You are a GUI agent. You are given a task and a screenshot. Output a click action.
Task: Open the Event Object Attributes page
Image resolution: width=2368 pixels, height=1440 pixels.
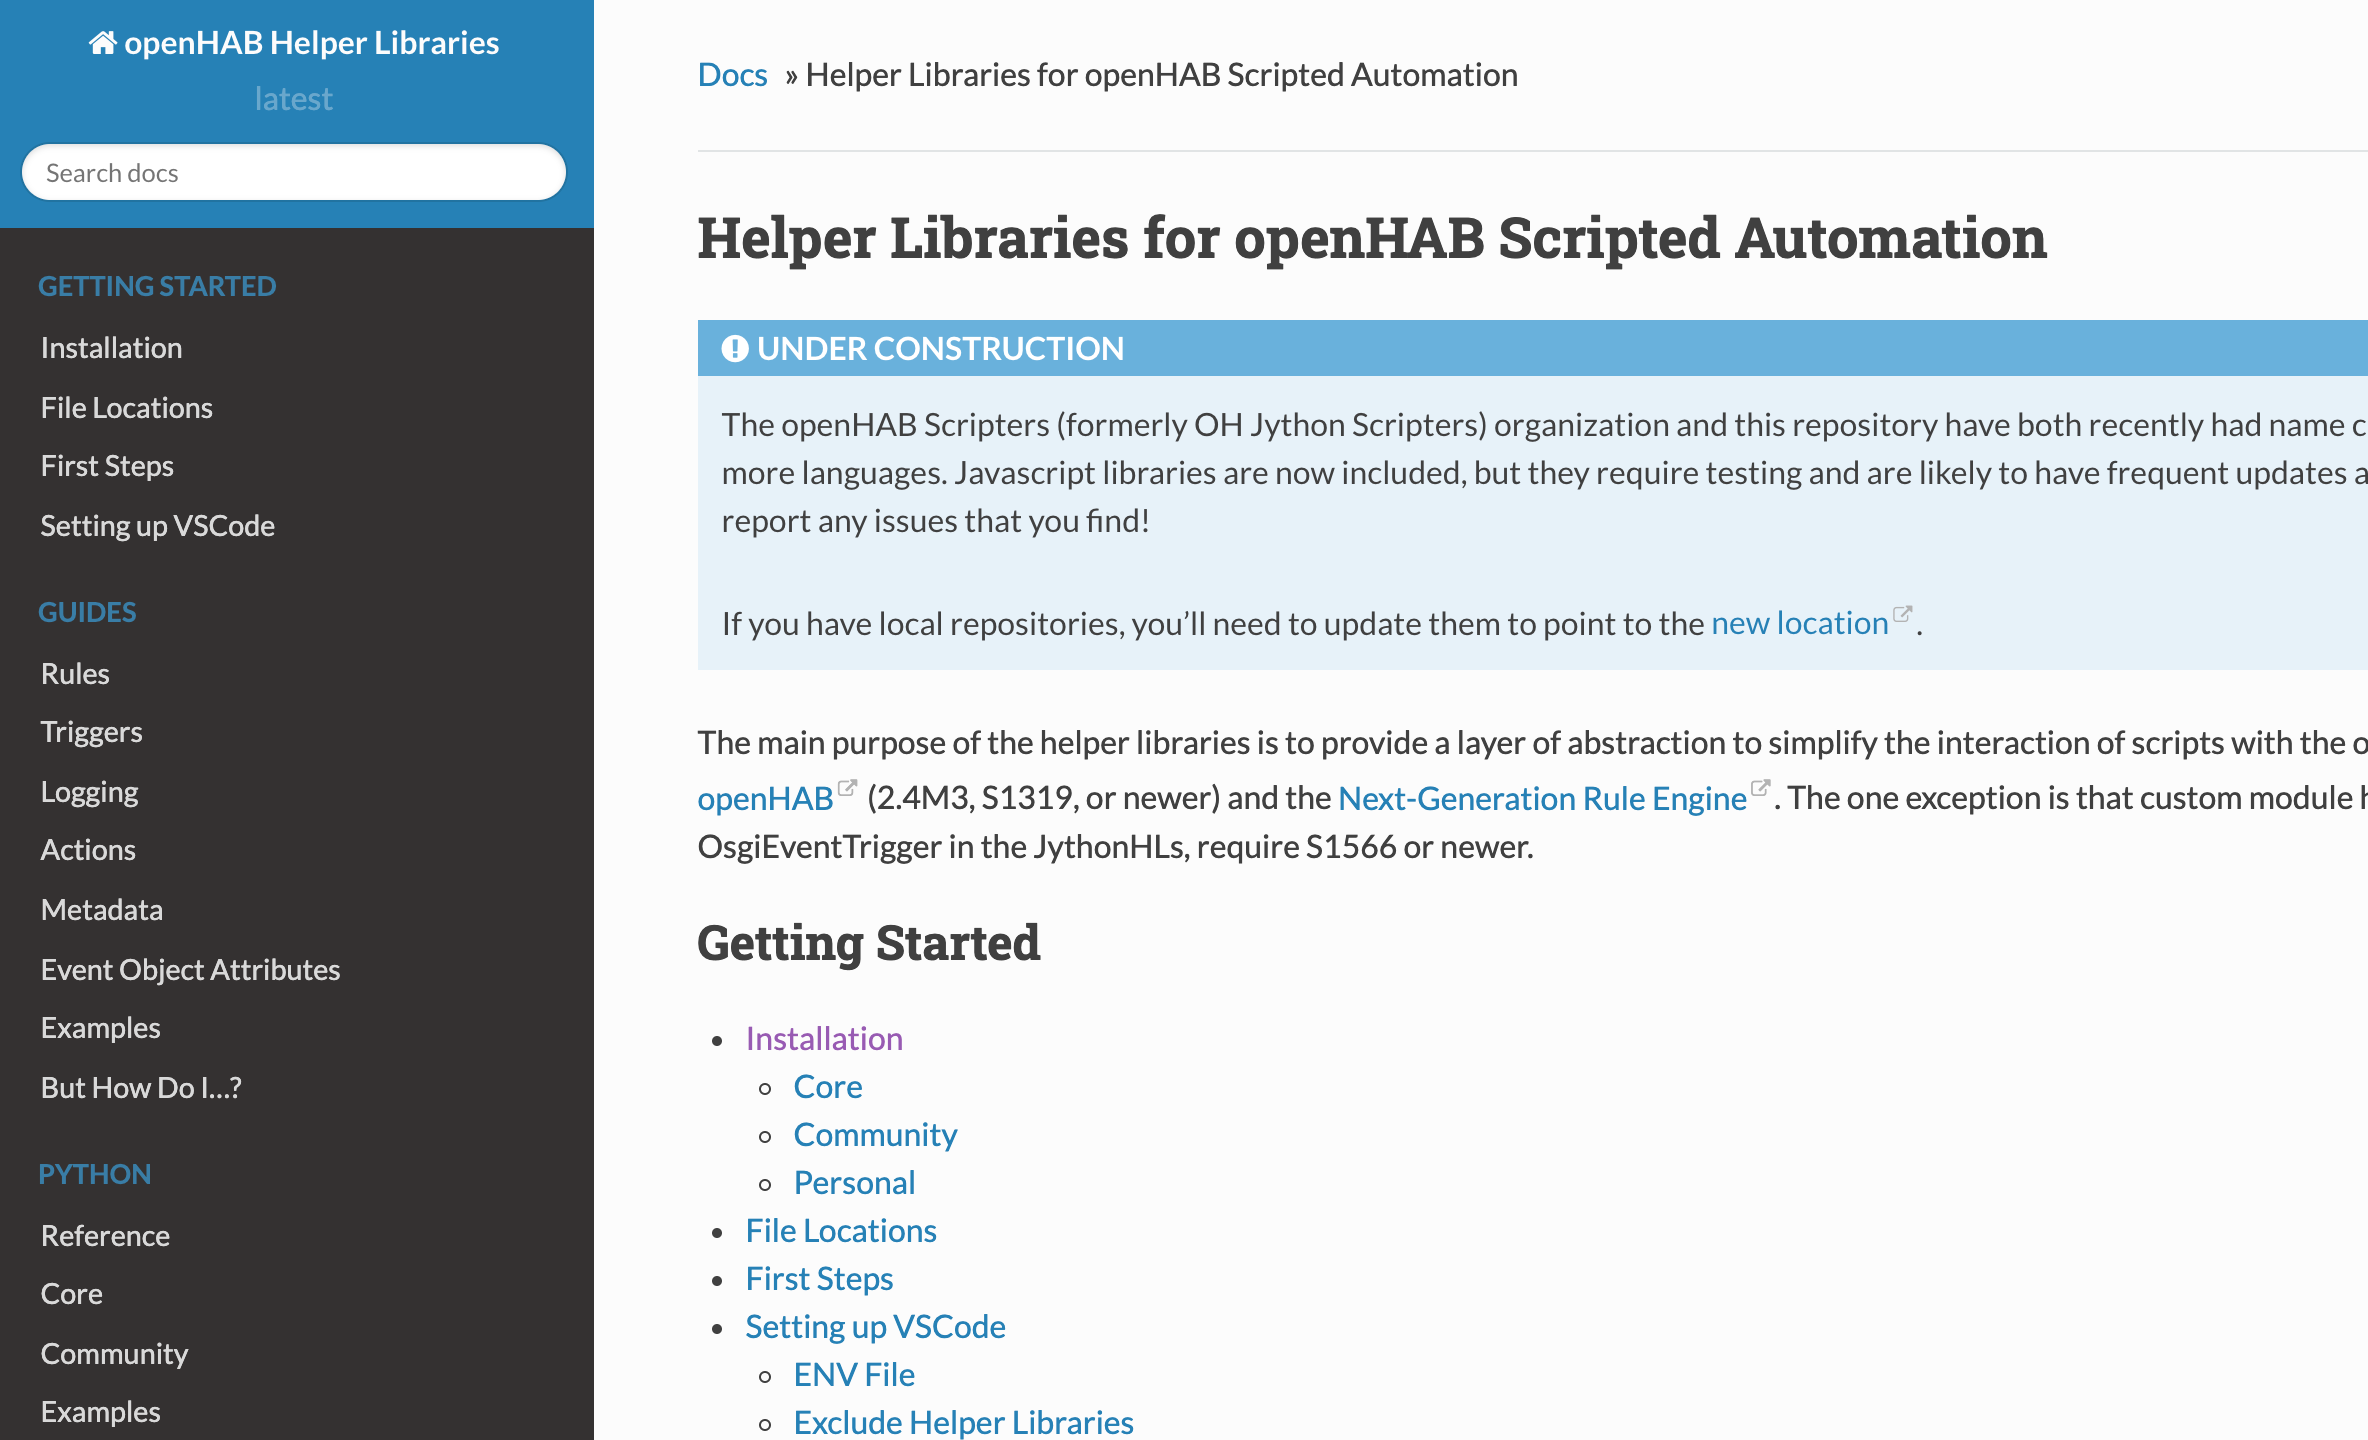pyautogui.click(x=190, y=969)
